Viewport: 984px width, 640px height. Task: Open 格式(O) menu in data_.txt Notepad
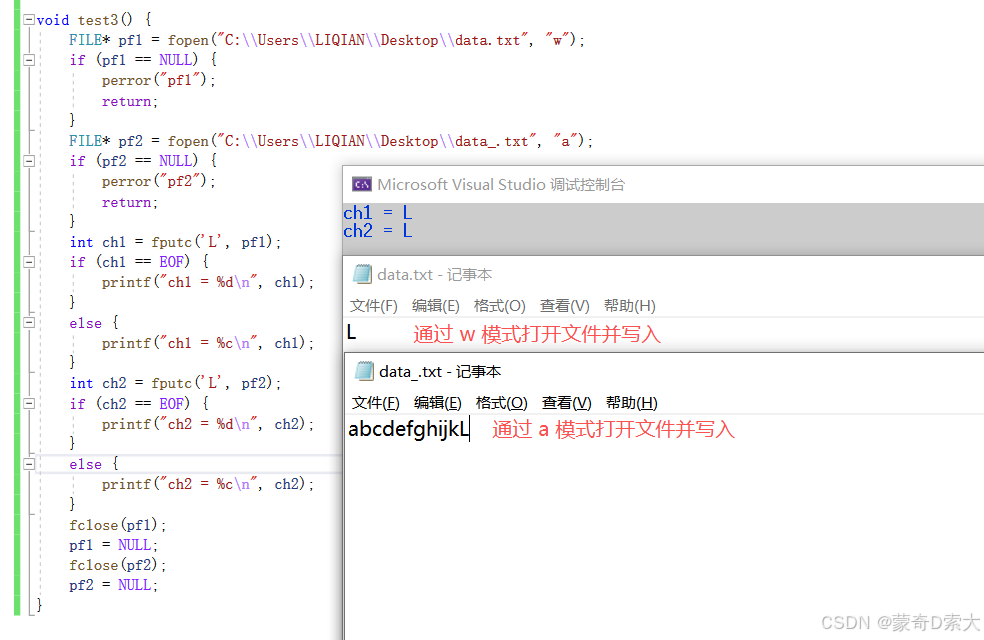[501, 403]
